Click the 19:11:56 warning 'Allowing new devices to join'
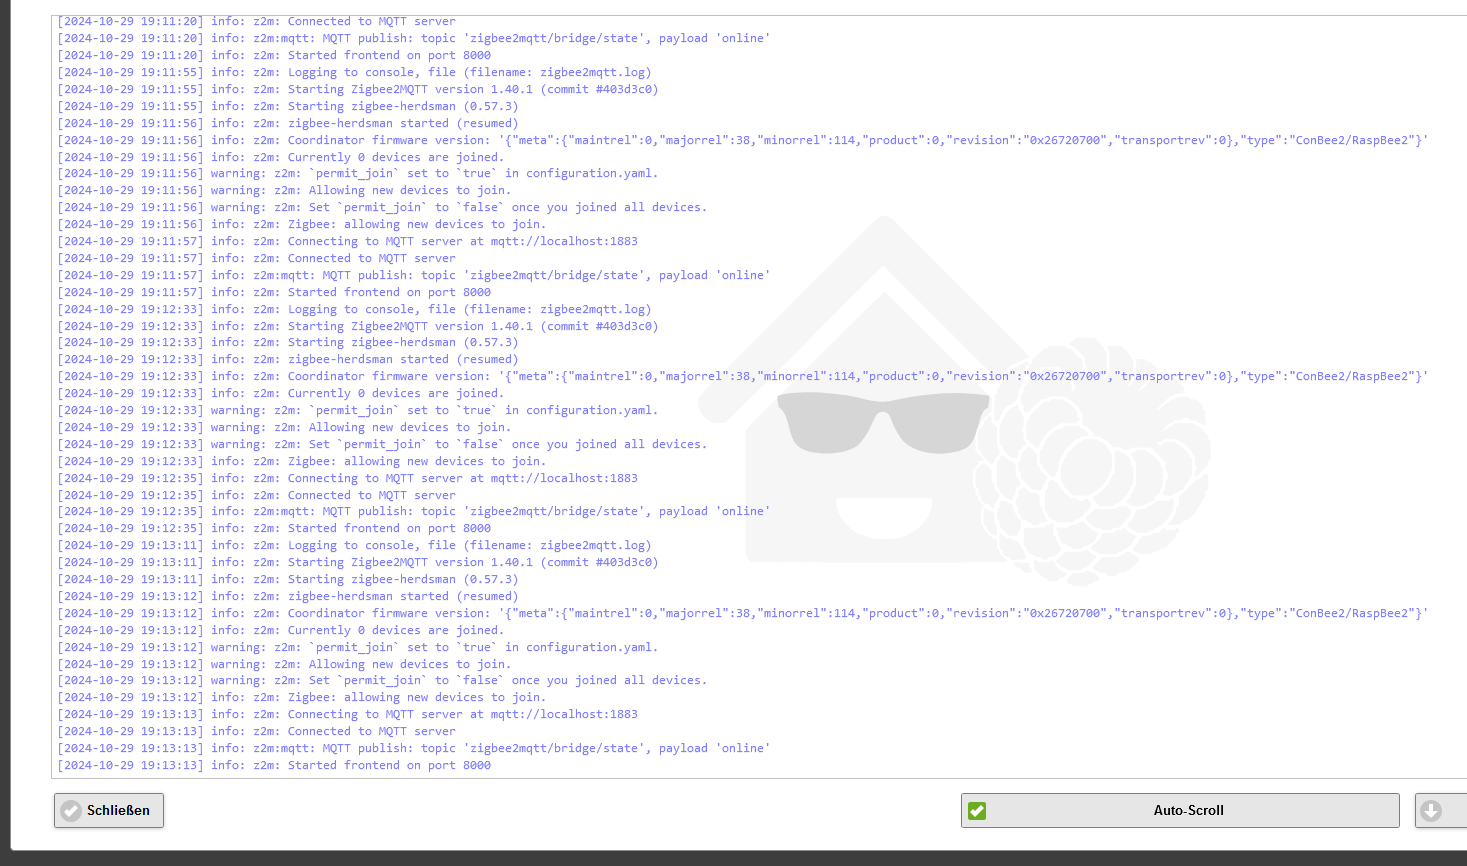The width and height of the screenshot is (1467, 866). point(284,190)
